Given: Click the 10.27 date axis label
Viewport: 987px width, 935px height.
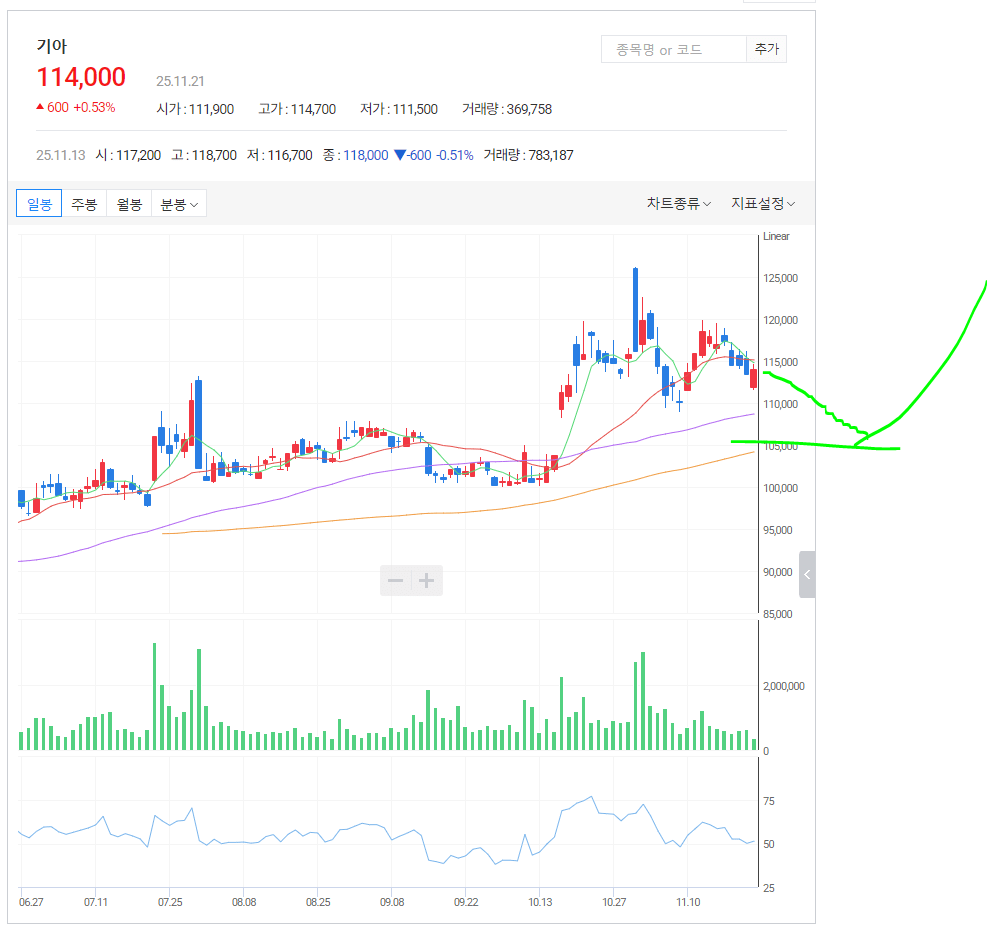Looking at the screenshot, I should coord(614,902).
